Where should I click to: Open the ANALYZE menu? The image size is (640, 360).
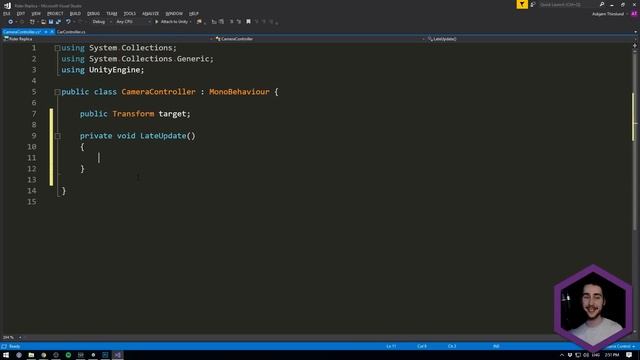tap(151, 13)
